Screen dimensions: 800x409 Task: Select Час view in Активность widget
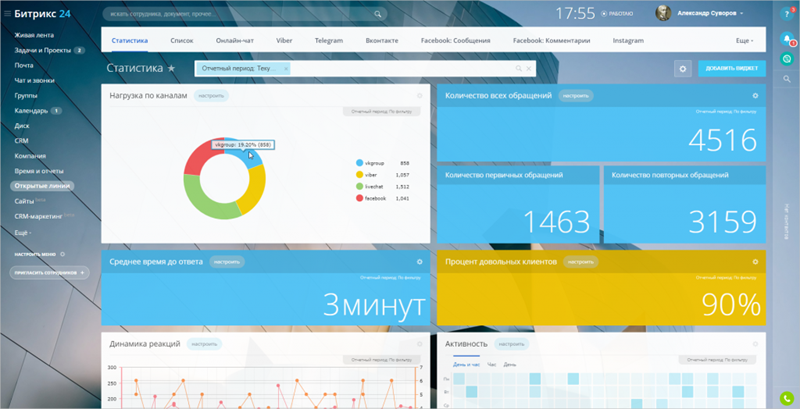point(492,365)
